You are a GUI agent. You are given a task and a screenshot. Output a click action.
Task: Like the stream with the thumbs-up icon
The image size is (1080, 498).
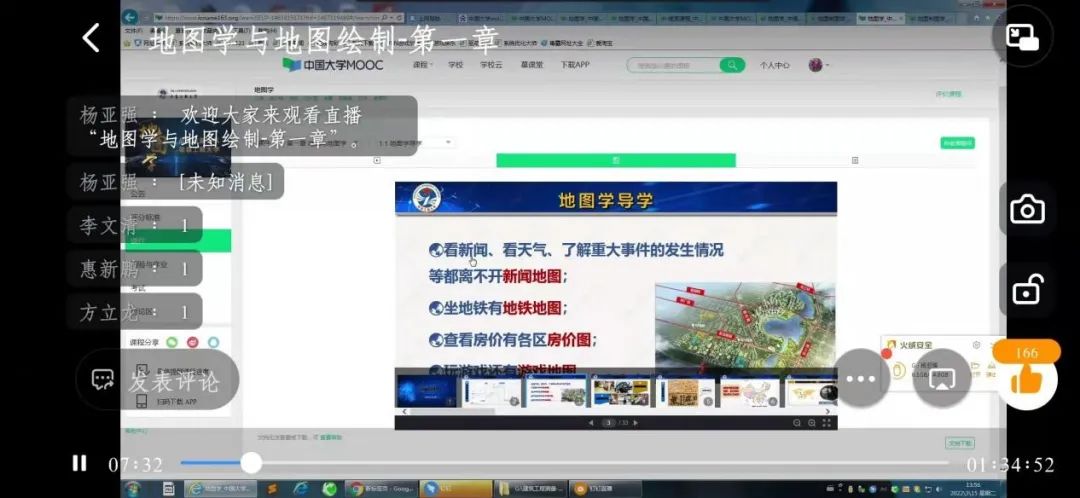click(1026, 378)
